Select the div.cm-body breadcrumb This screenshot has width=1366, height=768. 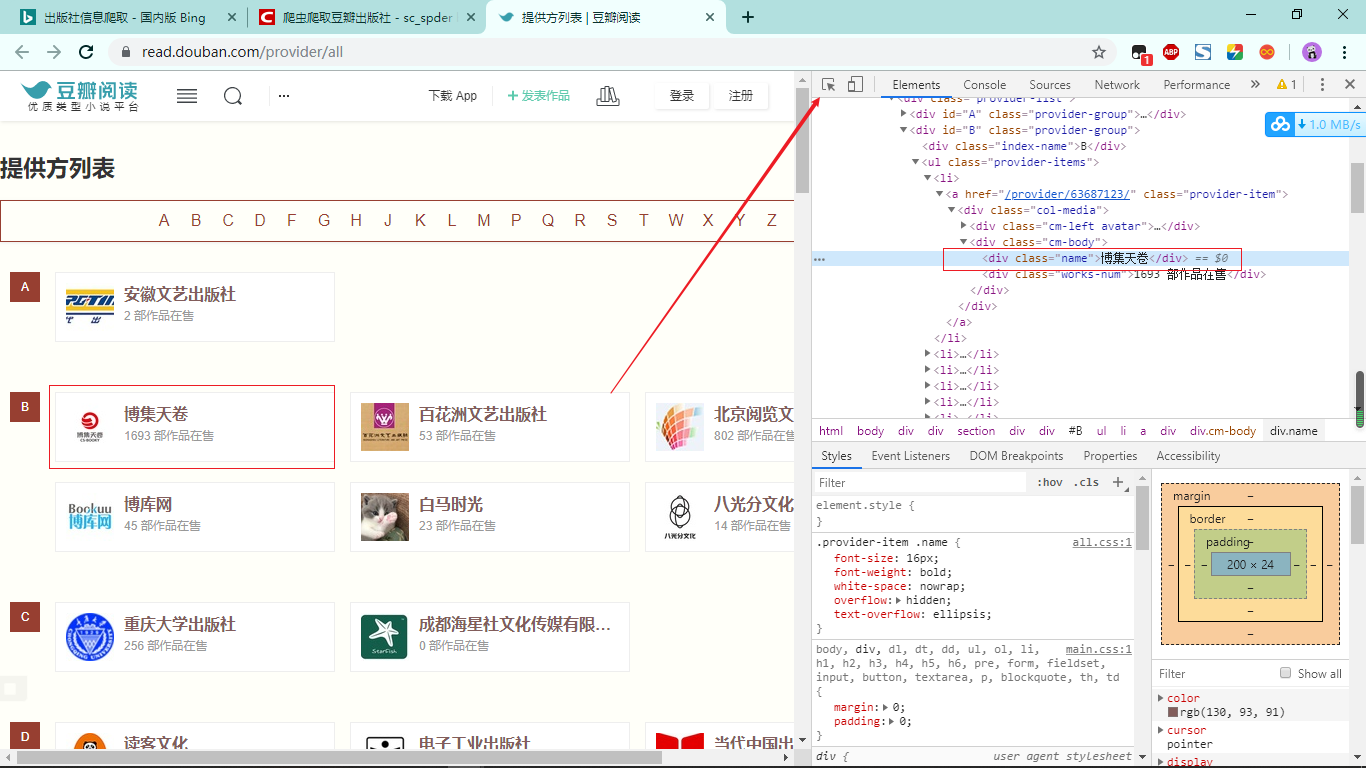point(1222,431)
